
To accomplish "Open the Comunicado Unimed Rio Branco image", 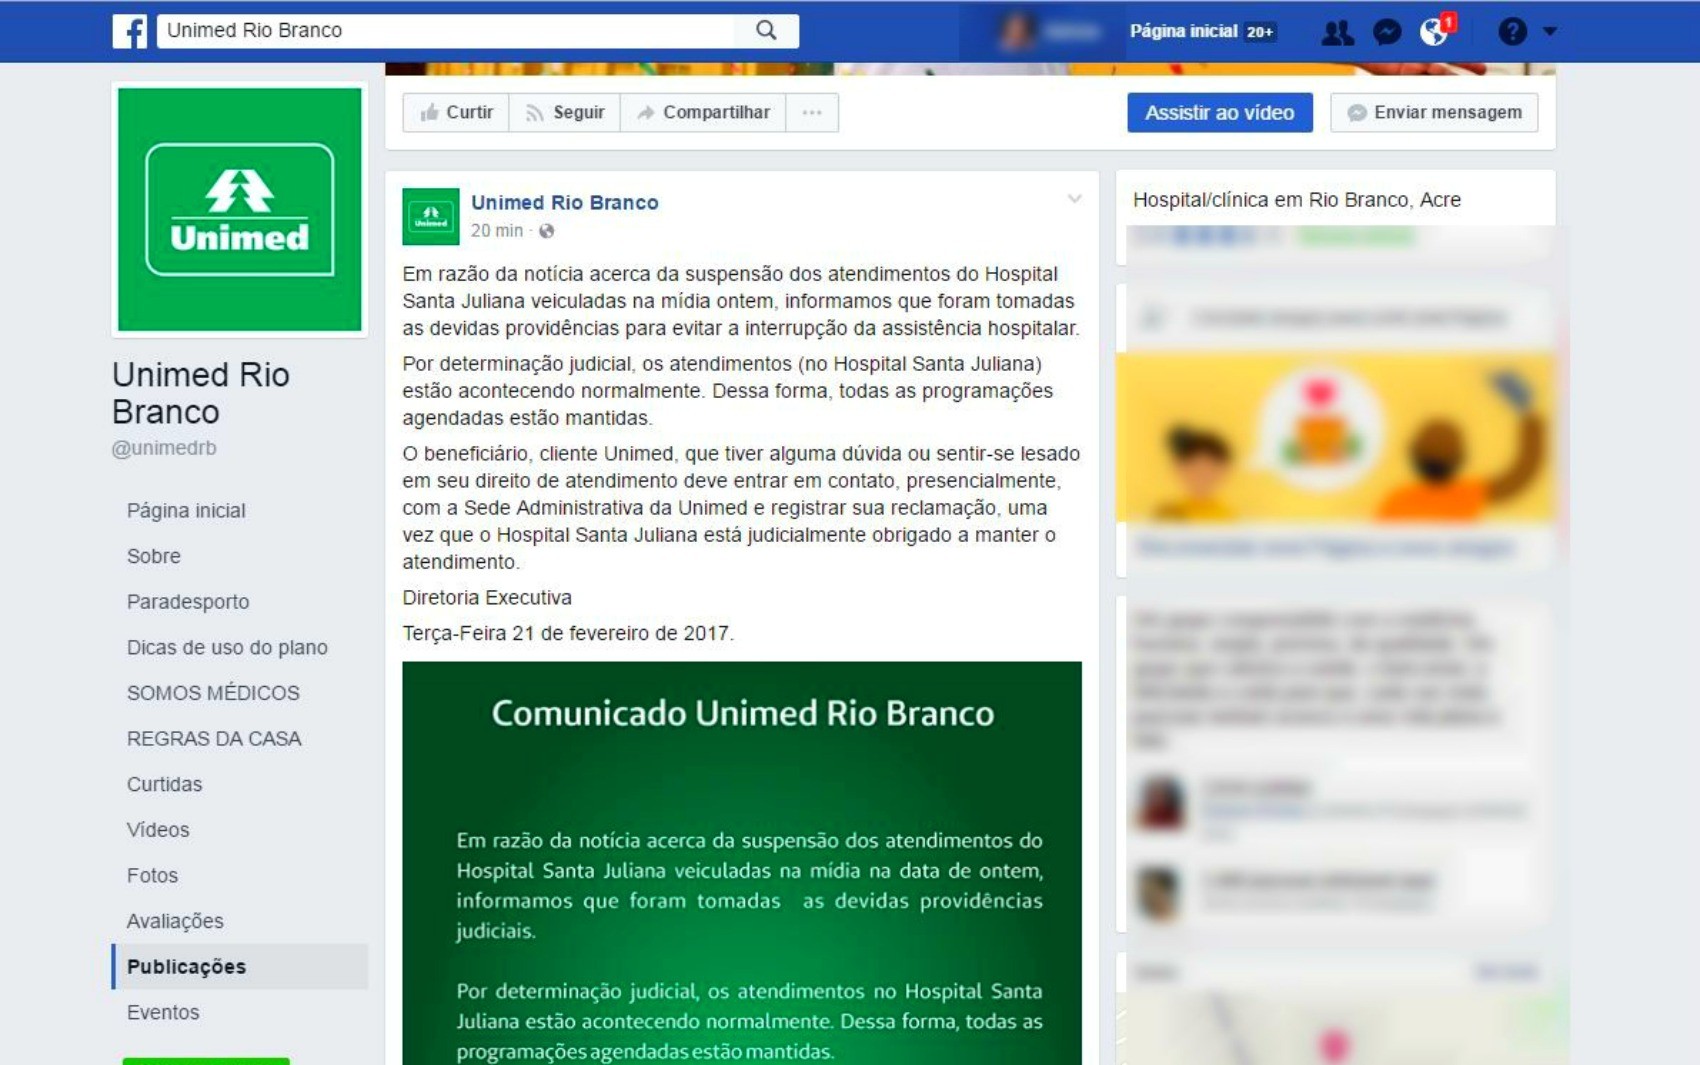I will pos(741,862).
